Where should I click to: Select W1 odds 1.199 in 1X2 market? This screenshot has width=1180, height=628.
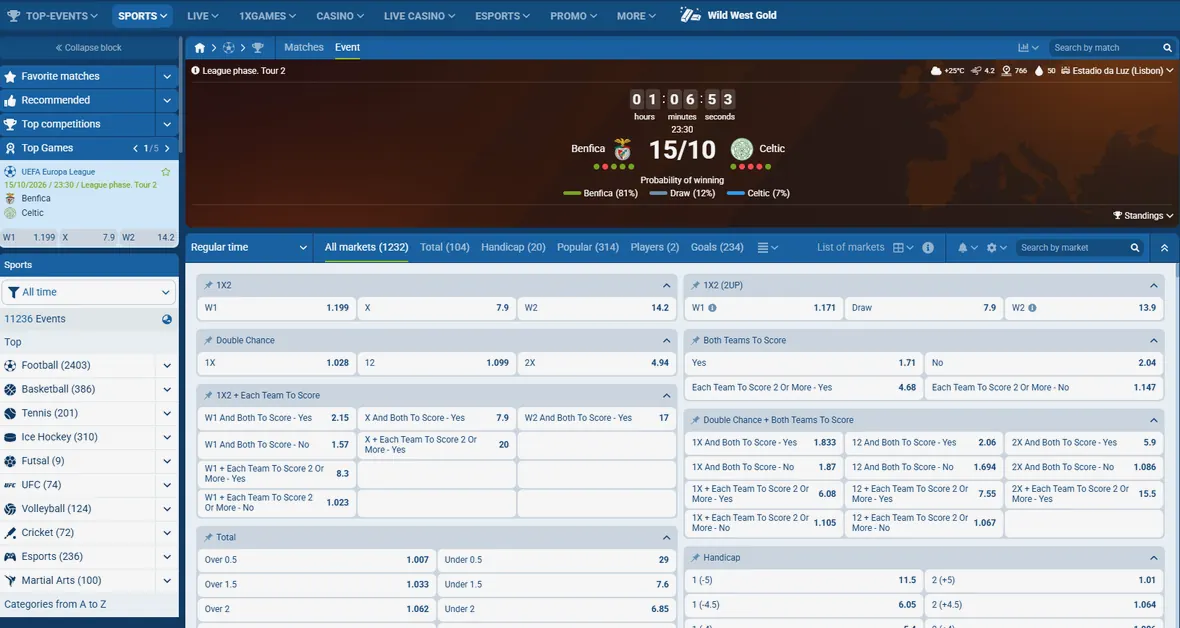click(x=276, y=308)
